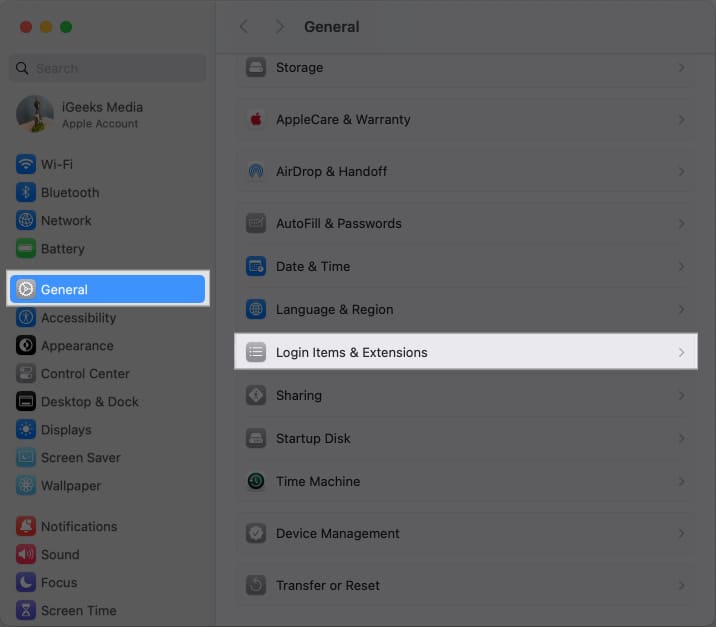The image size is (716, 627).
Task: Open the Sharing row chevron
Action: pos(681,395)
